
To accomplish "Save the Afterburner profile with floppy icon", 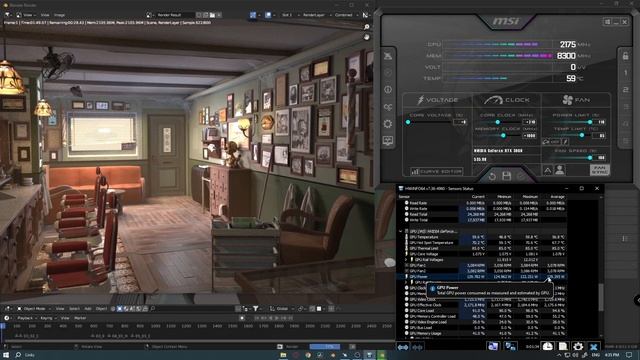I will [507, 176].
